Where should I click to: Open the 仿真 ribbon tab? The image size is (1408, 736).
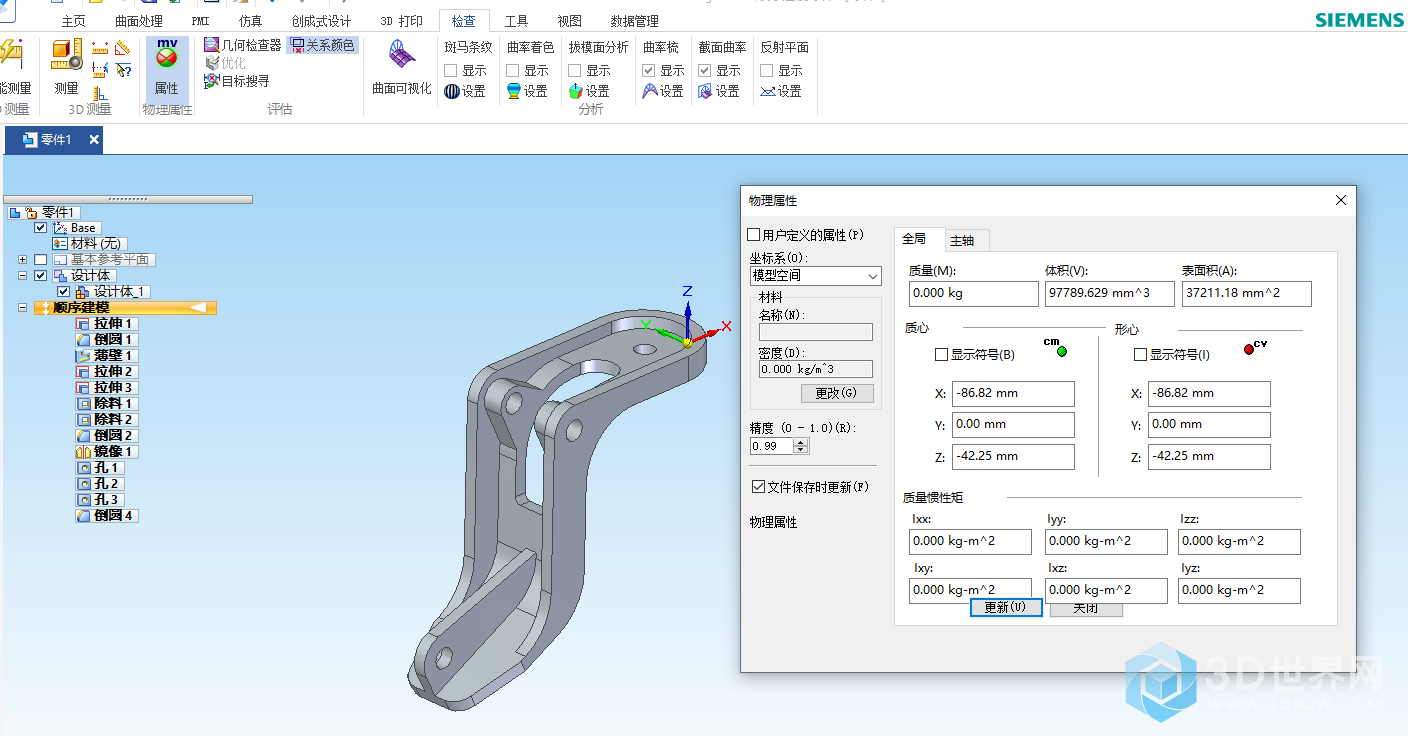(251, 21)
